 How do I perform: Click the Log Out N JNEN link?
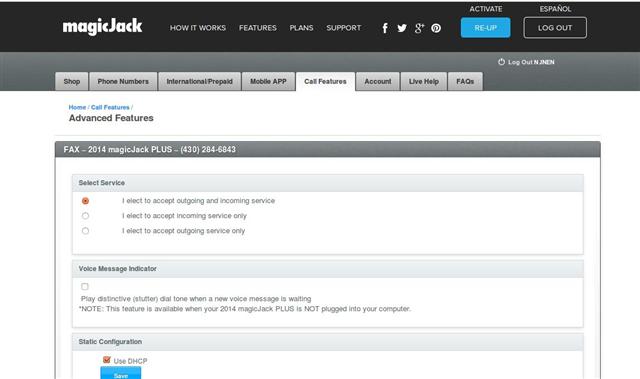pos(531,62)
